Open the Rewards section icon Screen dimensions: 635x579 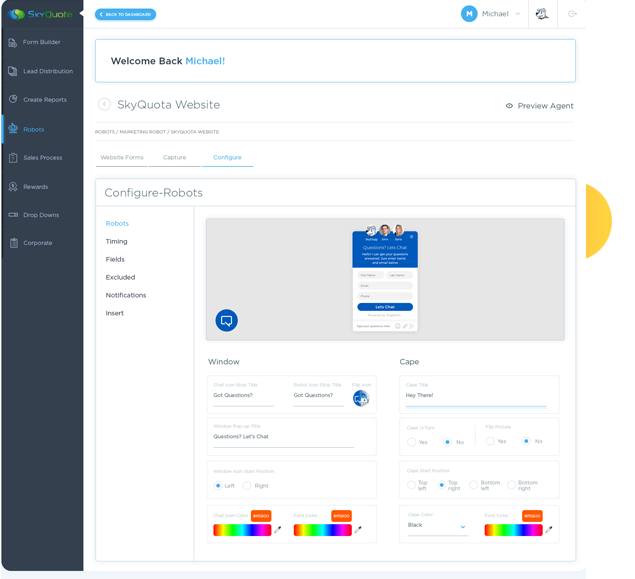(13, 187)
